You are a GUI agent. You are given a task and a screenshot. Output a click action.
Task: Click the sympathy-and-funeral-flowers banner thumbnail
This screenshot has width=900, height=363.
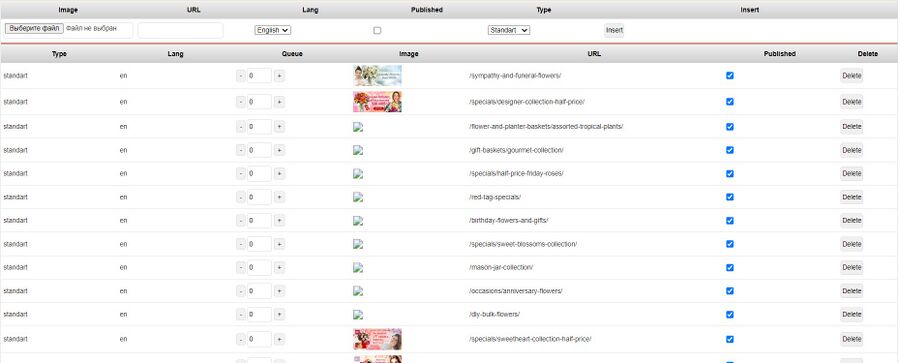coord(377,75)
